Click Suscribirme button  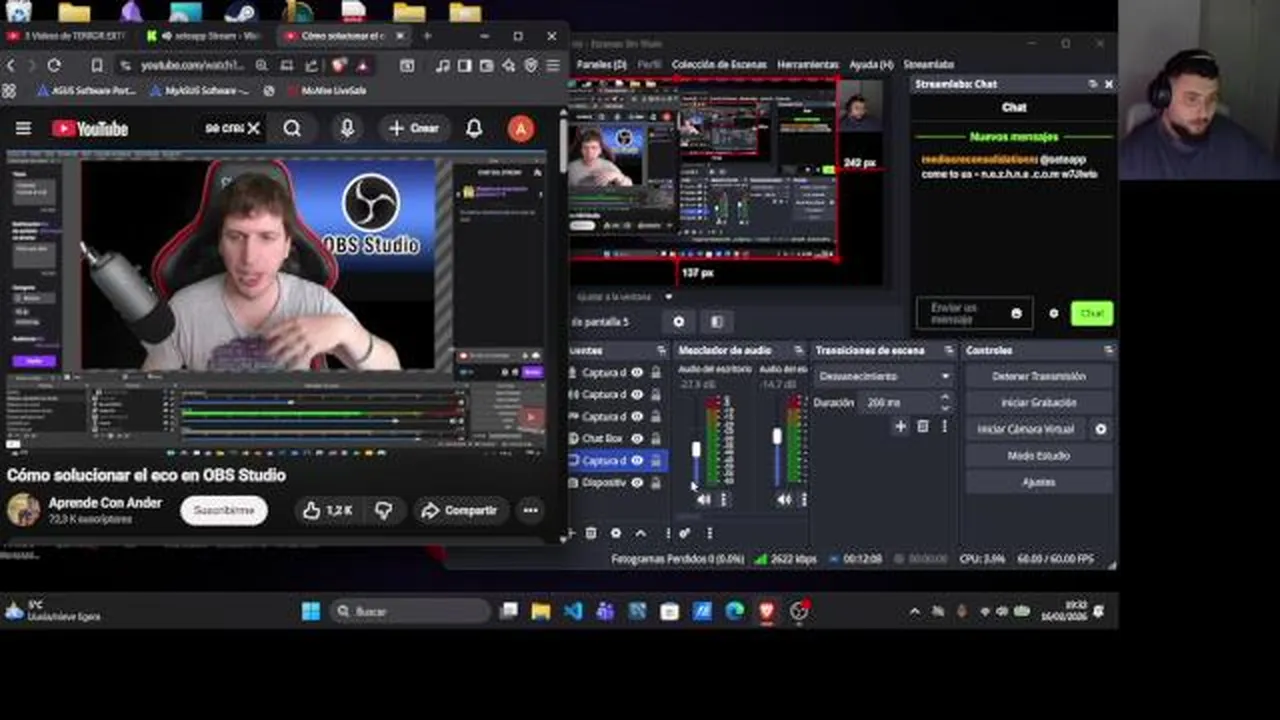(224, 510)
